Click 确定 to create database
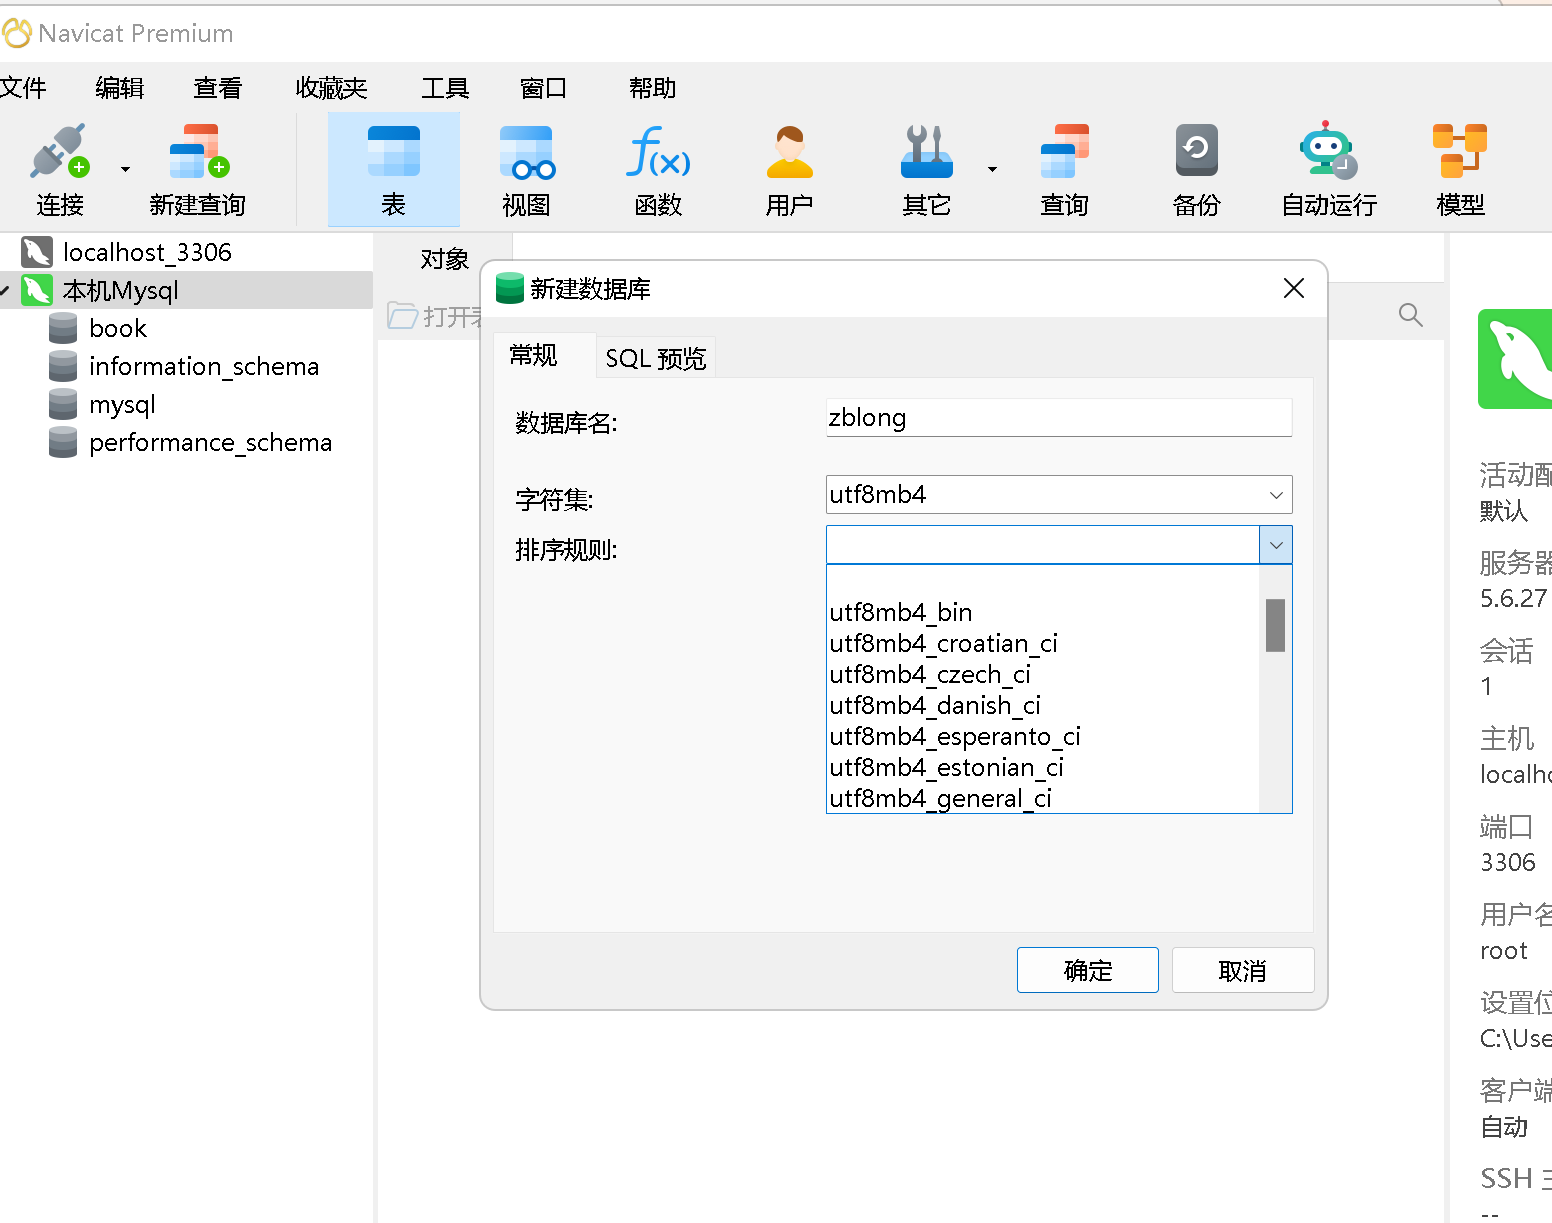The width and height of the screenshot is (1552, 1223). point(1087,970)
